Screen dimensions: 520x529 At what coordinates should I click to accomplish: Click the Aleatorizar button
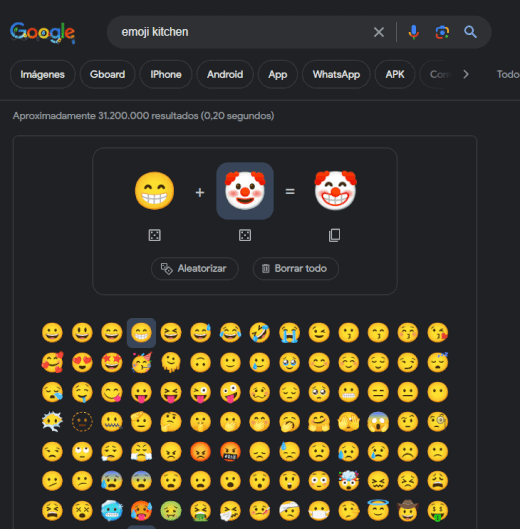[195, 269]
